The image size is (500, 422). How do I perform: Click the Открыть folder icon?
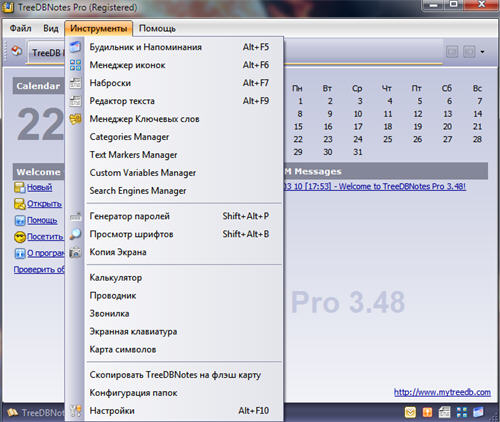[x=20, y=204]
